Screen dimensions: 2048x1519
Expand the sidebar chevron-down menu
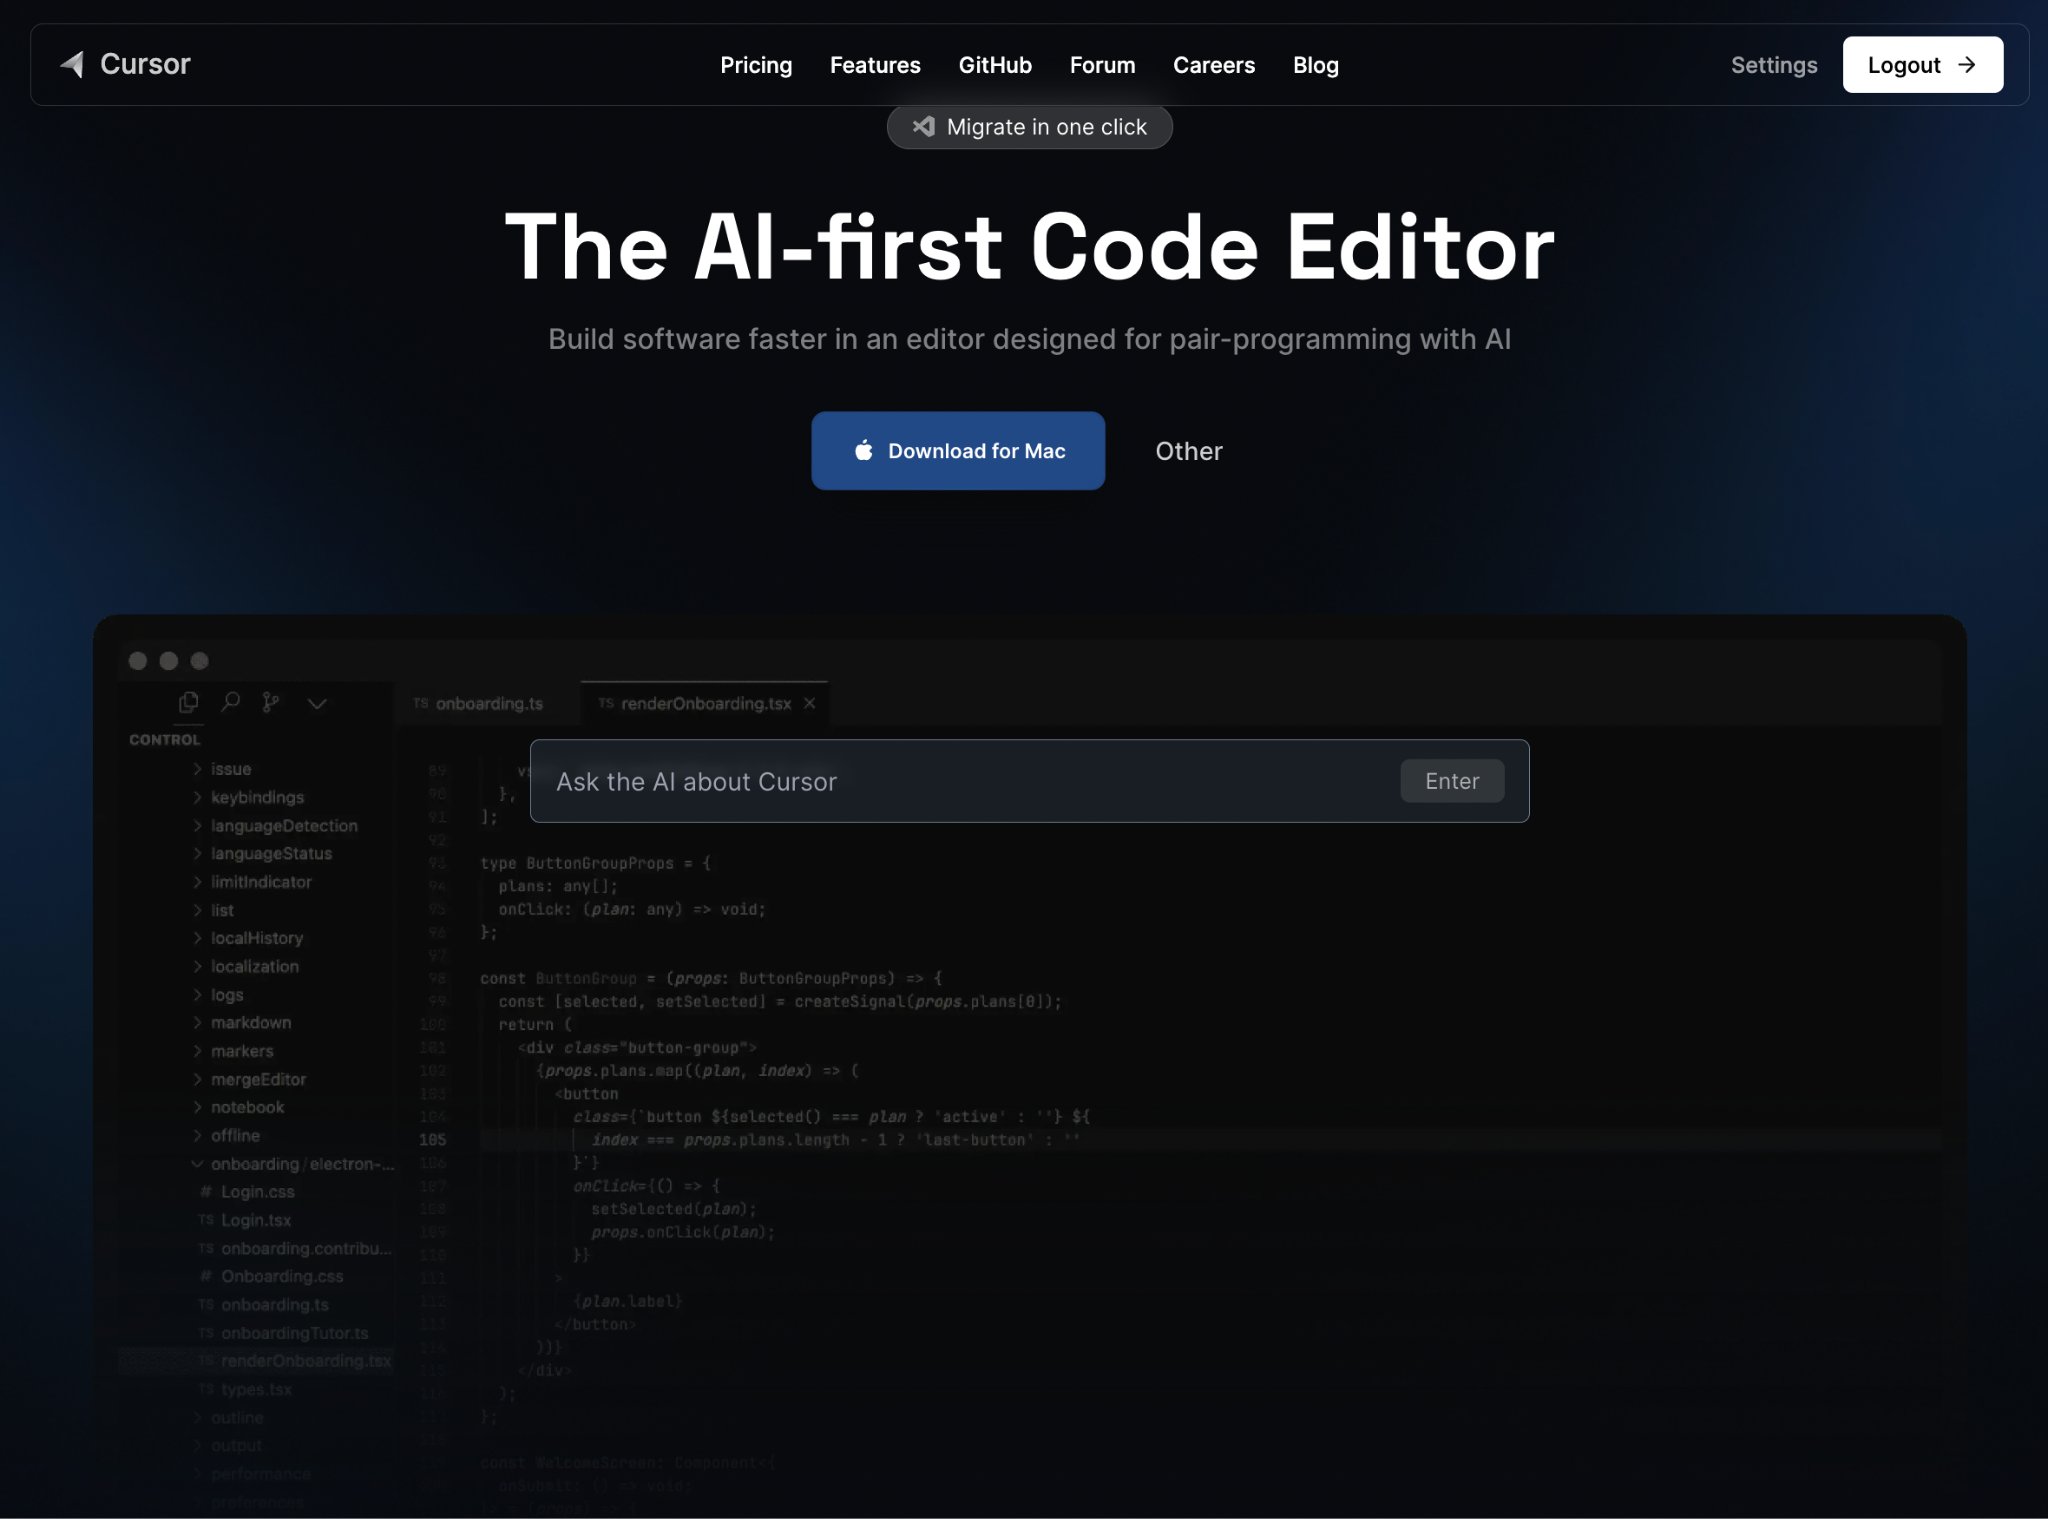(x=317, y=703)
